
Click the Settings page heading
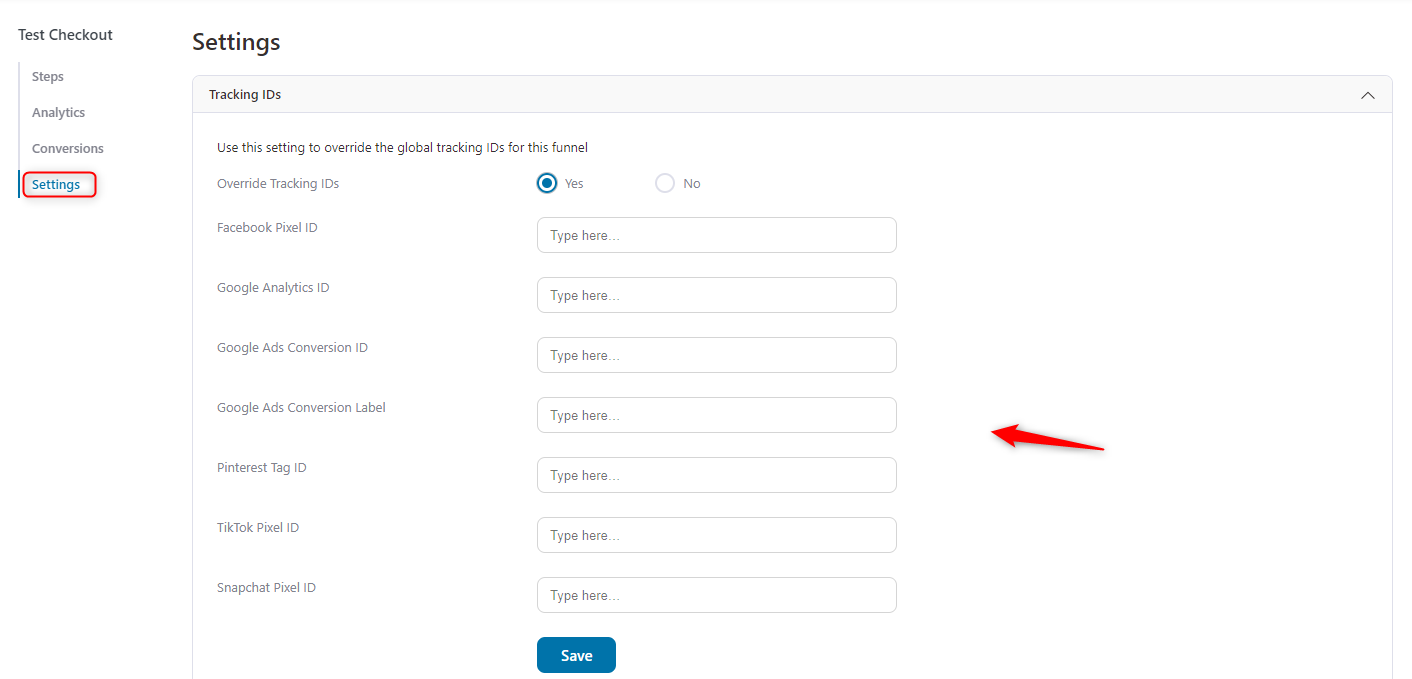click(236, 42)
